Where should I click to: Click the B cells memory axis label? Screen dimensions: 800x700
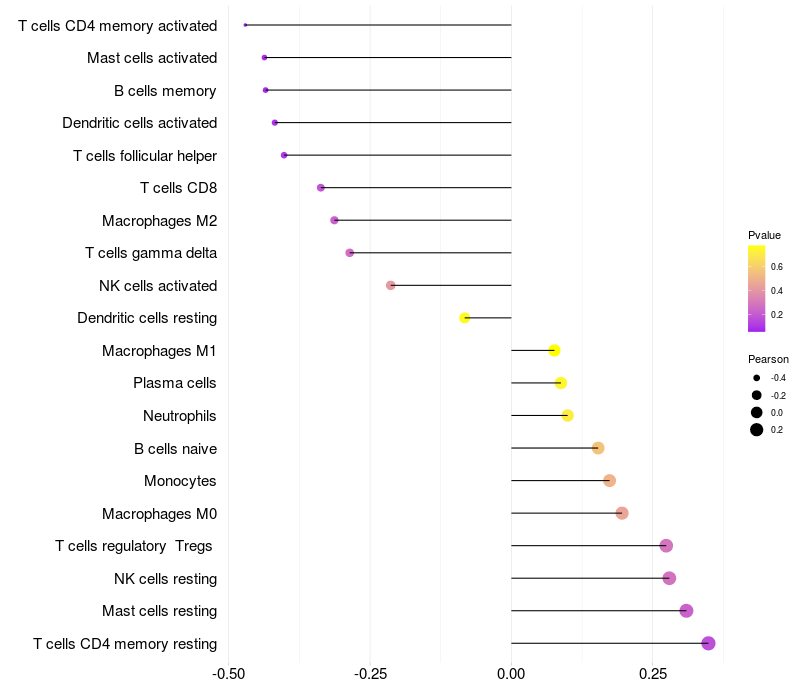165,91
